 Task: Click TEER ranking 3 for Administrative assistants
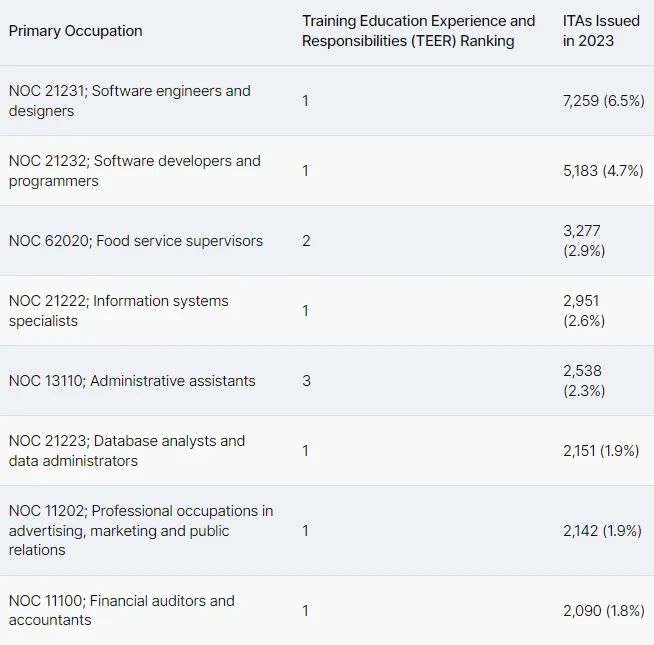[x=306, y=381]
